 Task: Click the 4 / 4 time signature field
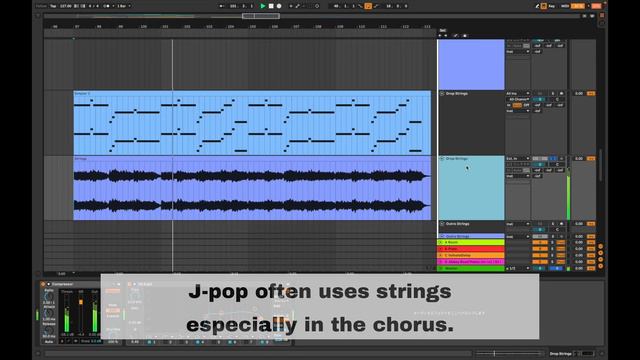click(93, 6)
